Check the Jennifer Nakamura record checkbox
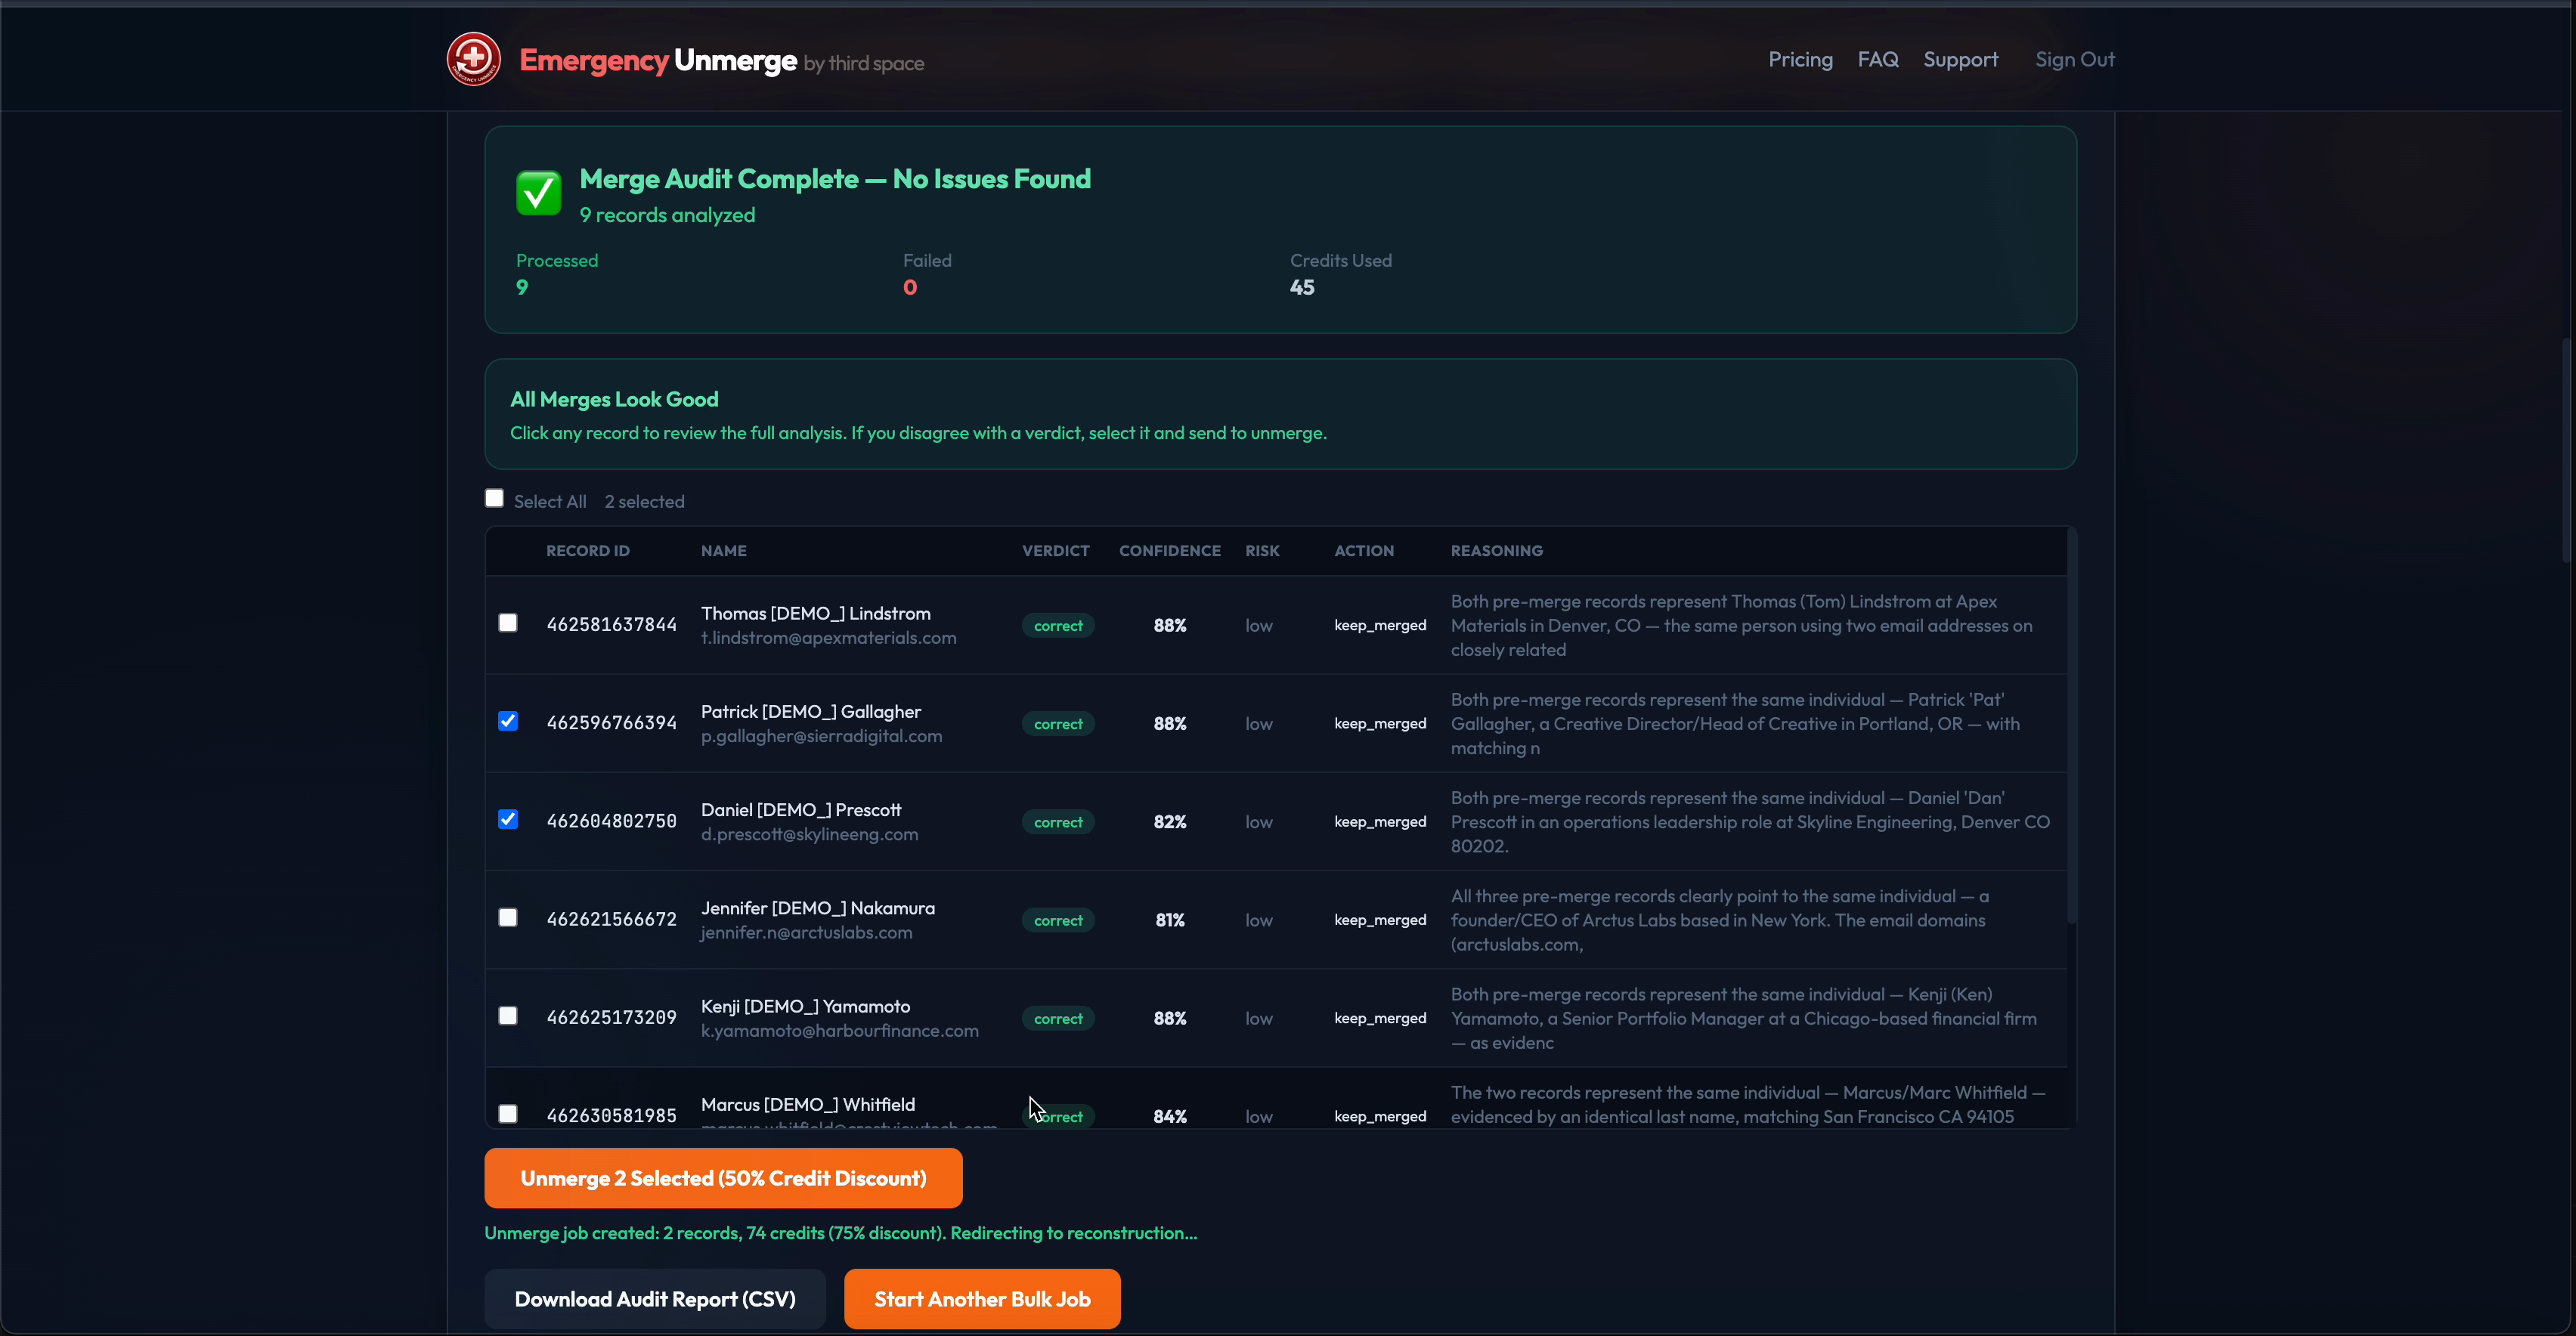Screen dimensions: 2576x1336 (x=508, y=917)
